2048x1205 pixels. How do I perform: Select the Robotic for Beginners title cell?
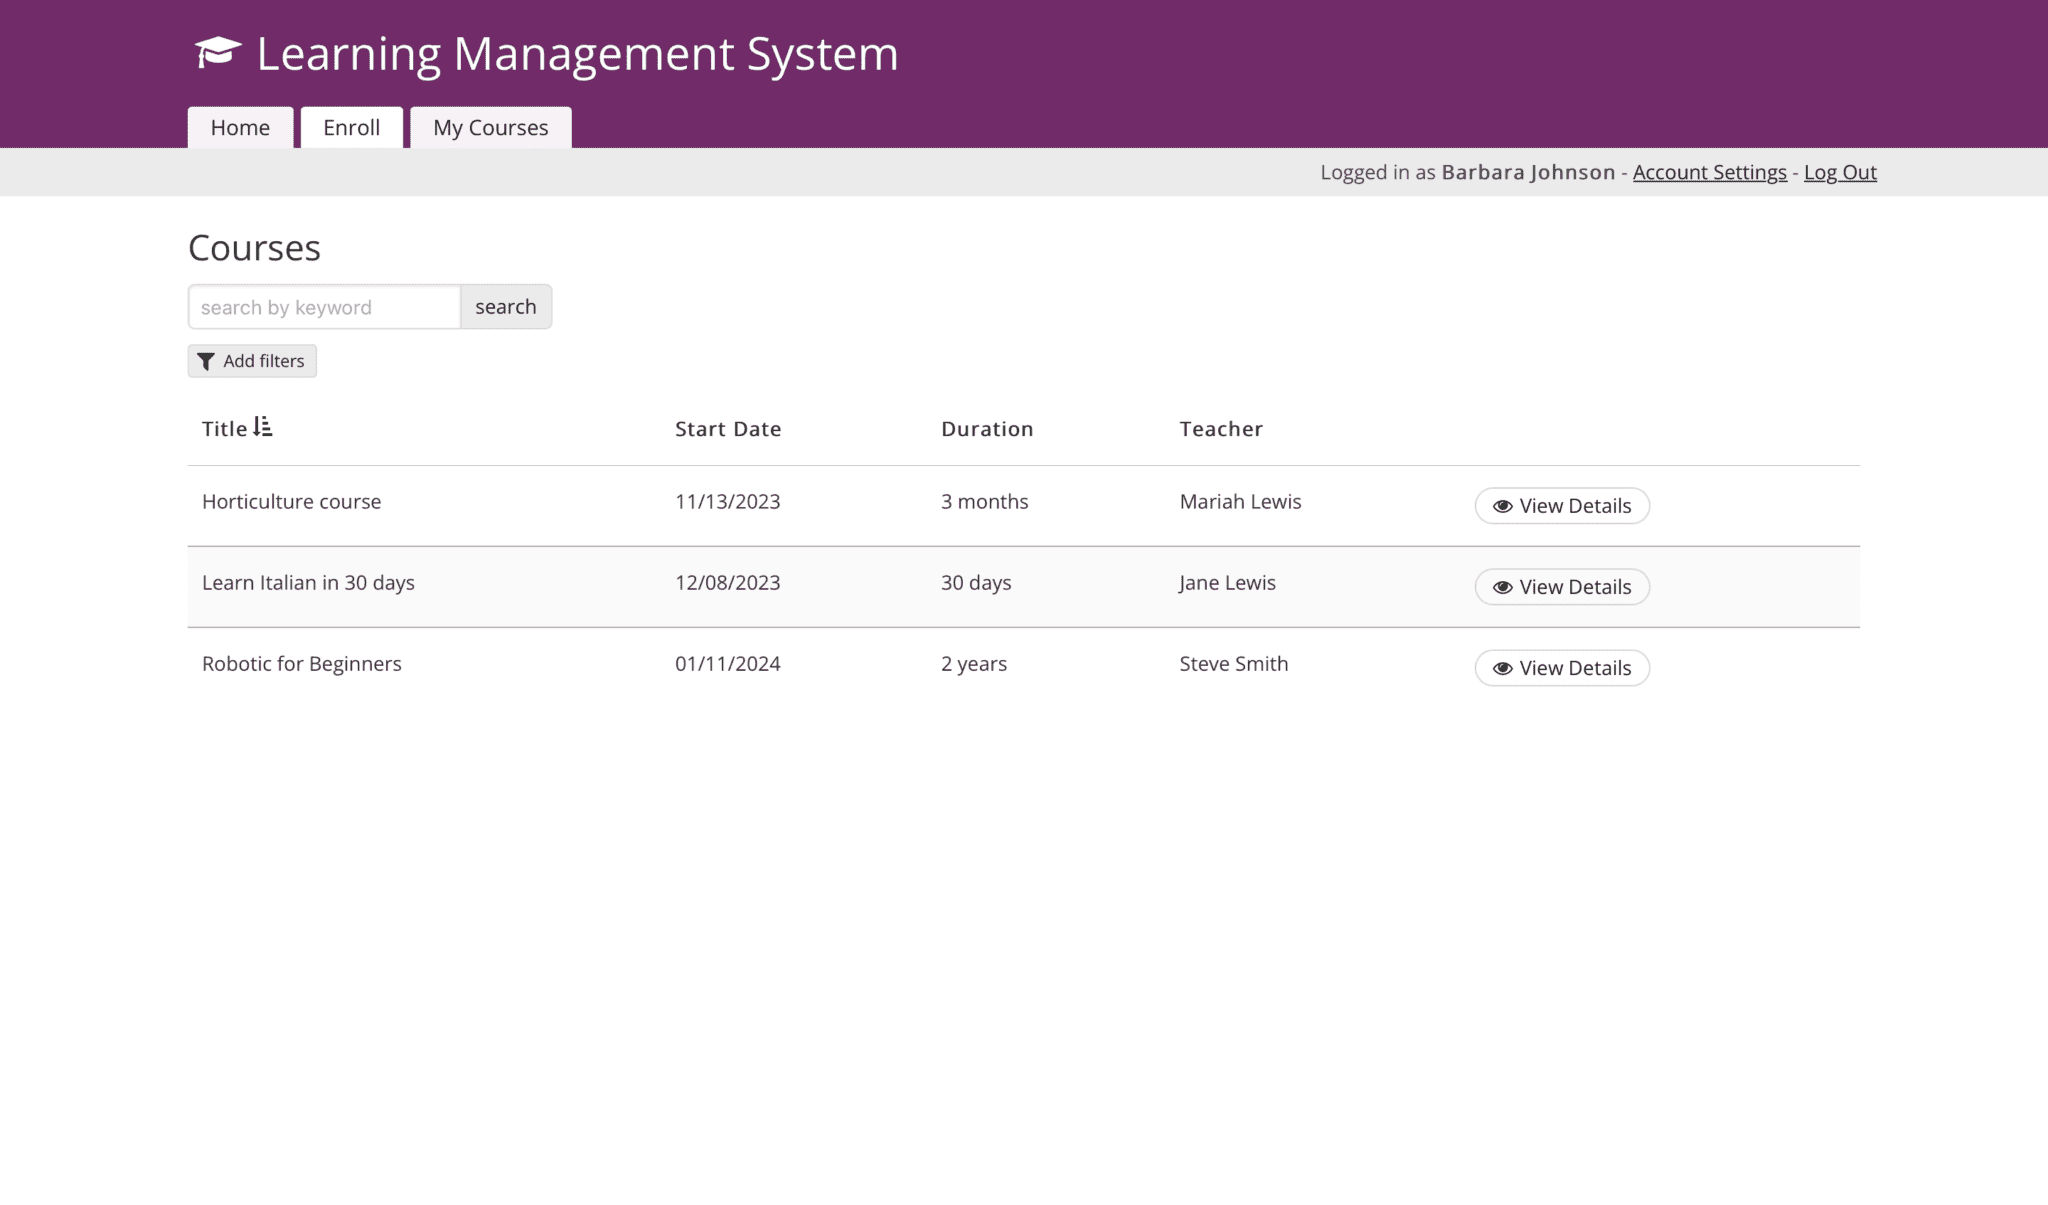(x=302, y=664)
